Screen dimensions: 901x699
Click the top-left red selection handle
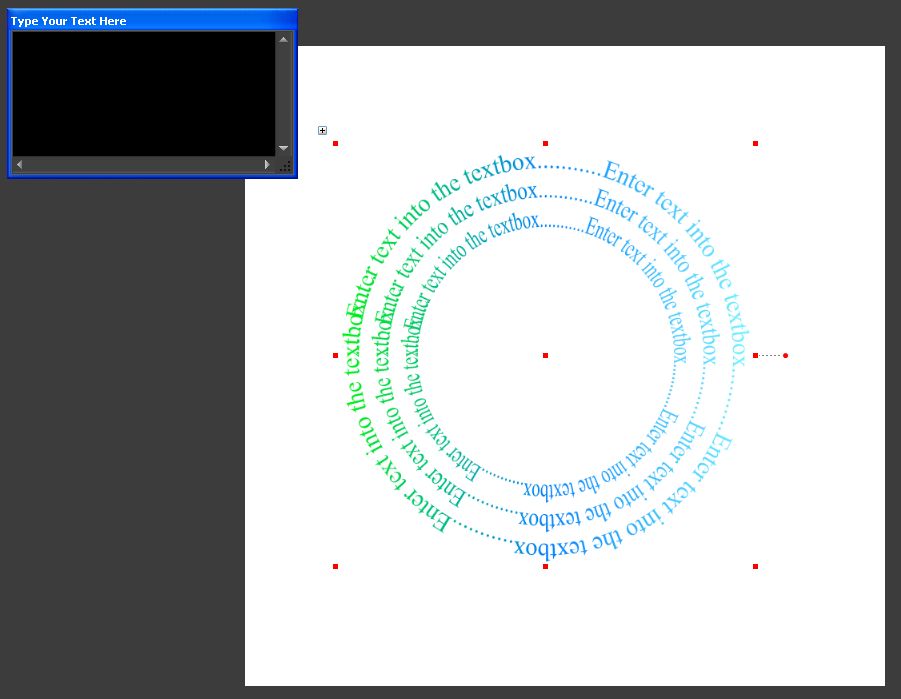click(x=335, y=144)
